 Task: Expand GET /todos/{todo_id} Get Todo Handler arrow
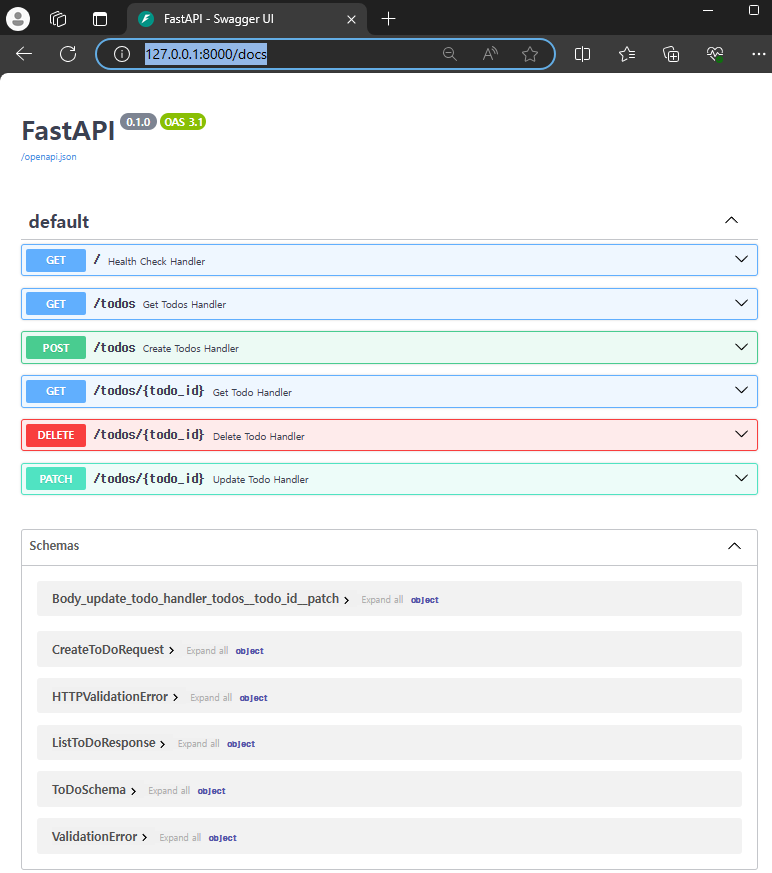tap(741, 390)
